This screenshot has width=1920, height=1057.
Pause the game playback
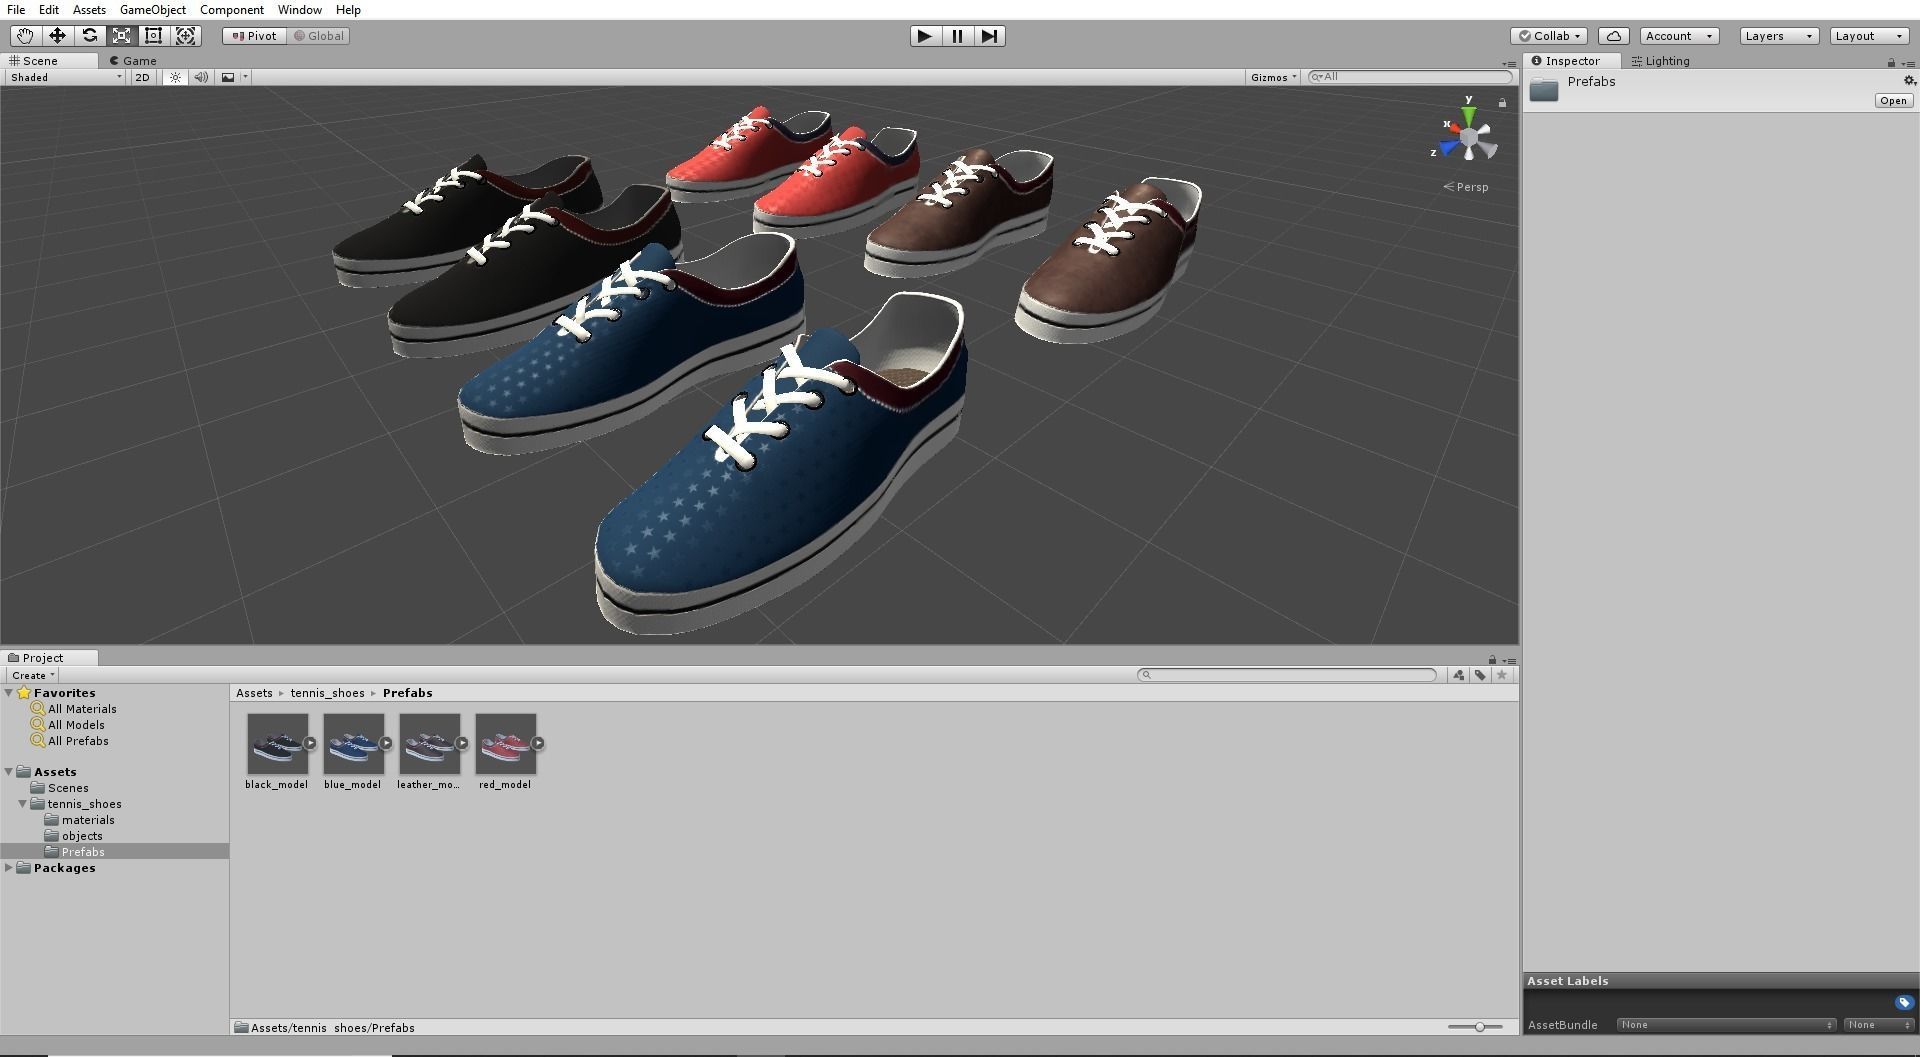[957, 36]
